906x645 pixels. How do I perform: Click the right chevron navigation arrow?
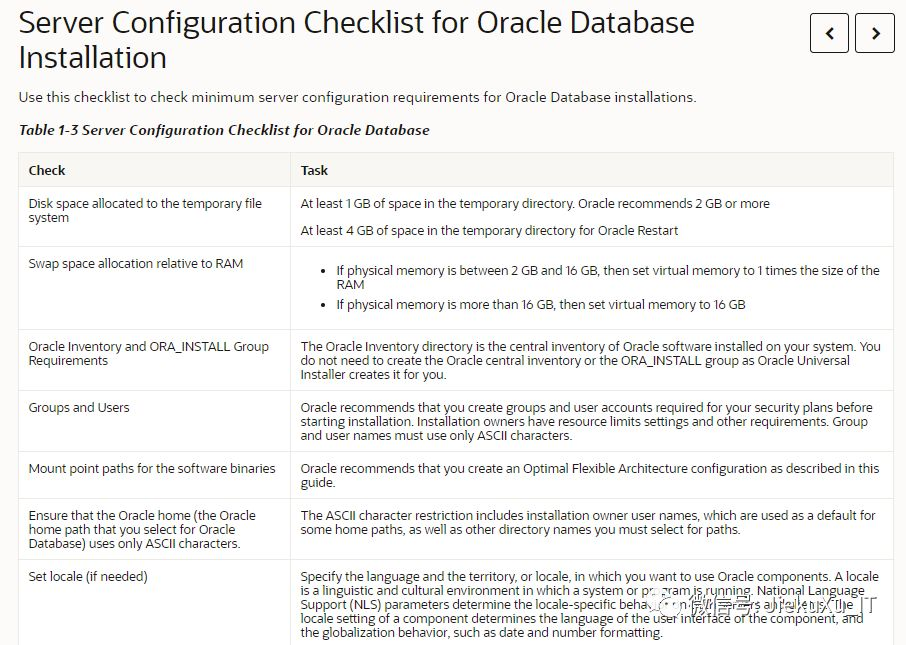click(875, 32)
